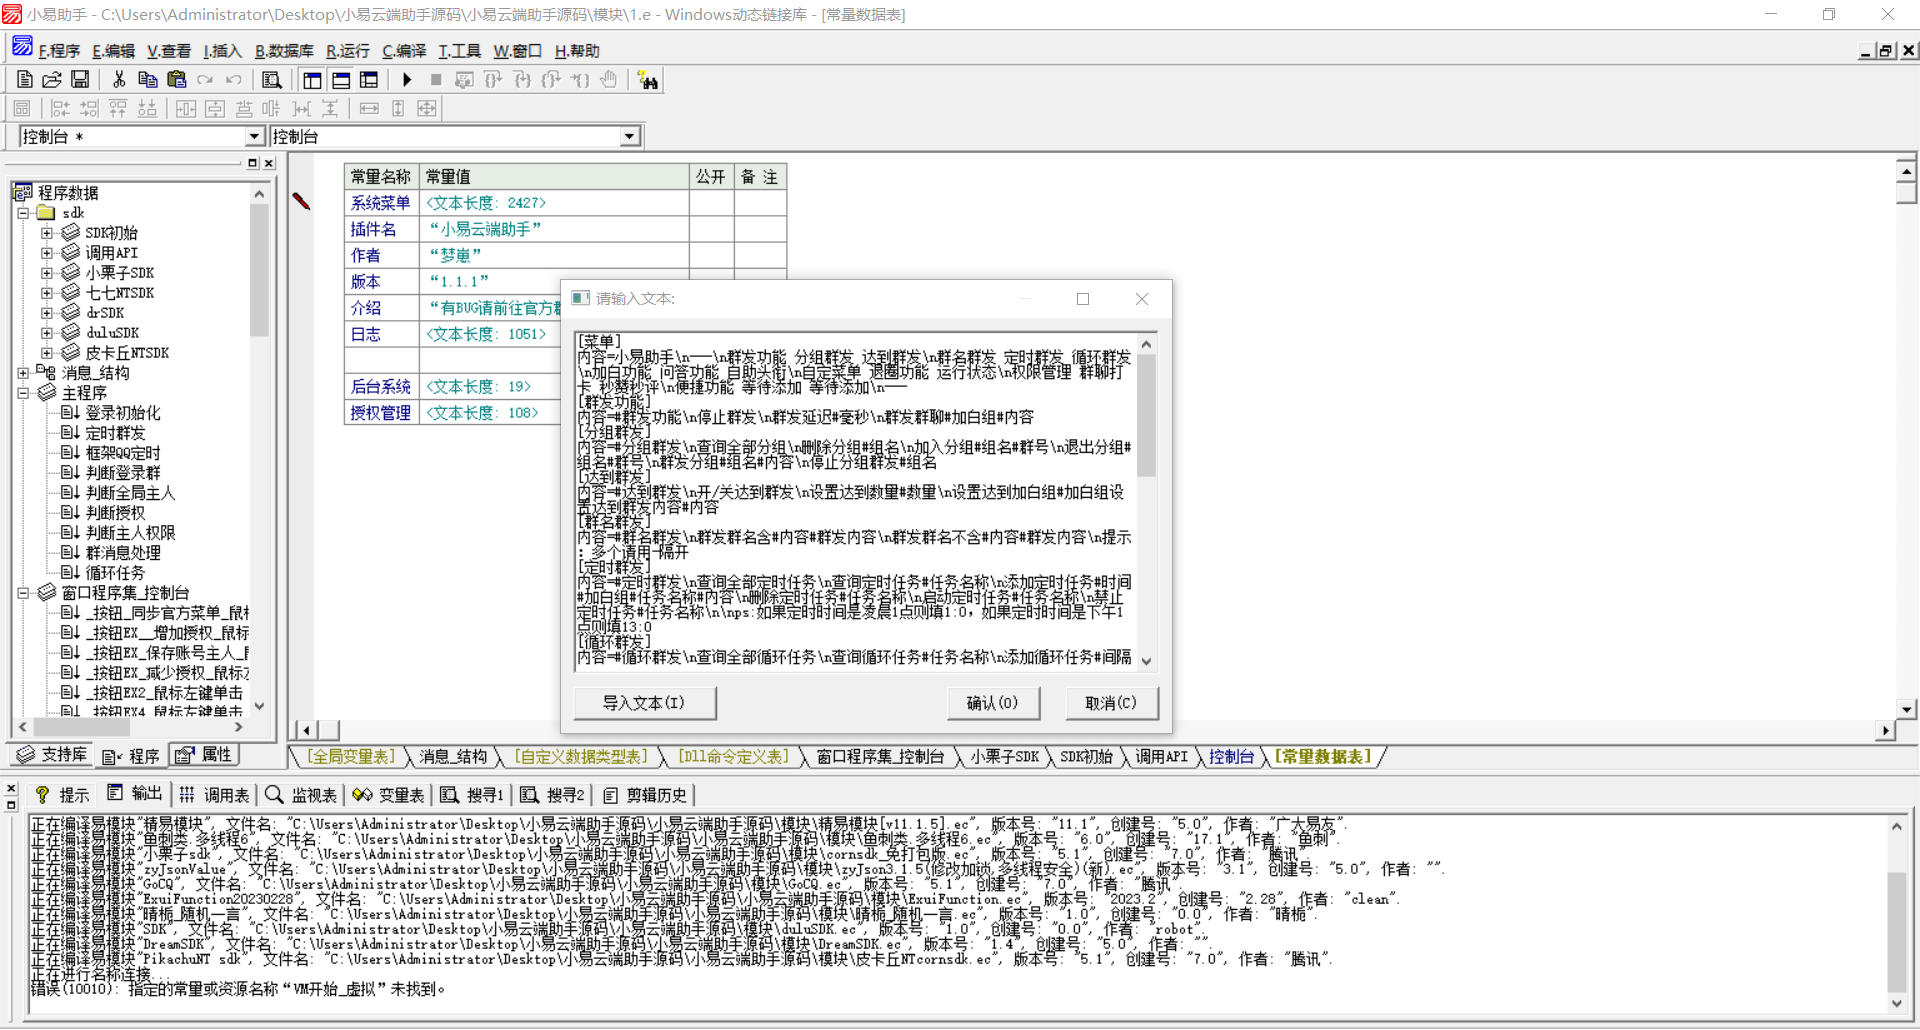Click the Paste clipboard icon

pos(177,80)
